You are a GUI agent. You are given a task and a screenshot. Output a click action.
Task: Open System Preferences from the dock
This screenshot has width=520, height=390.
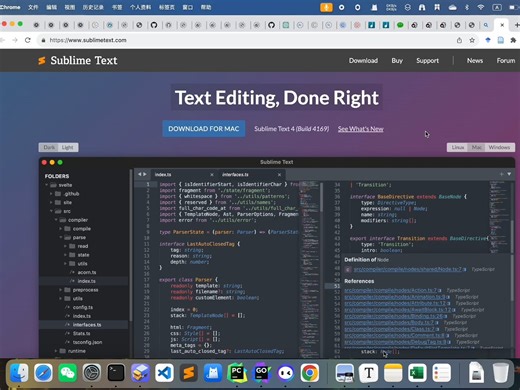(x=92, y=373)
